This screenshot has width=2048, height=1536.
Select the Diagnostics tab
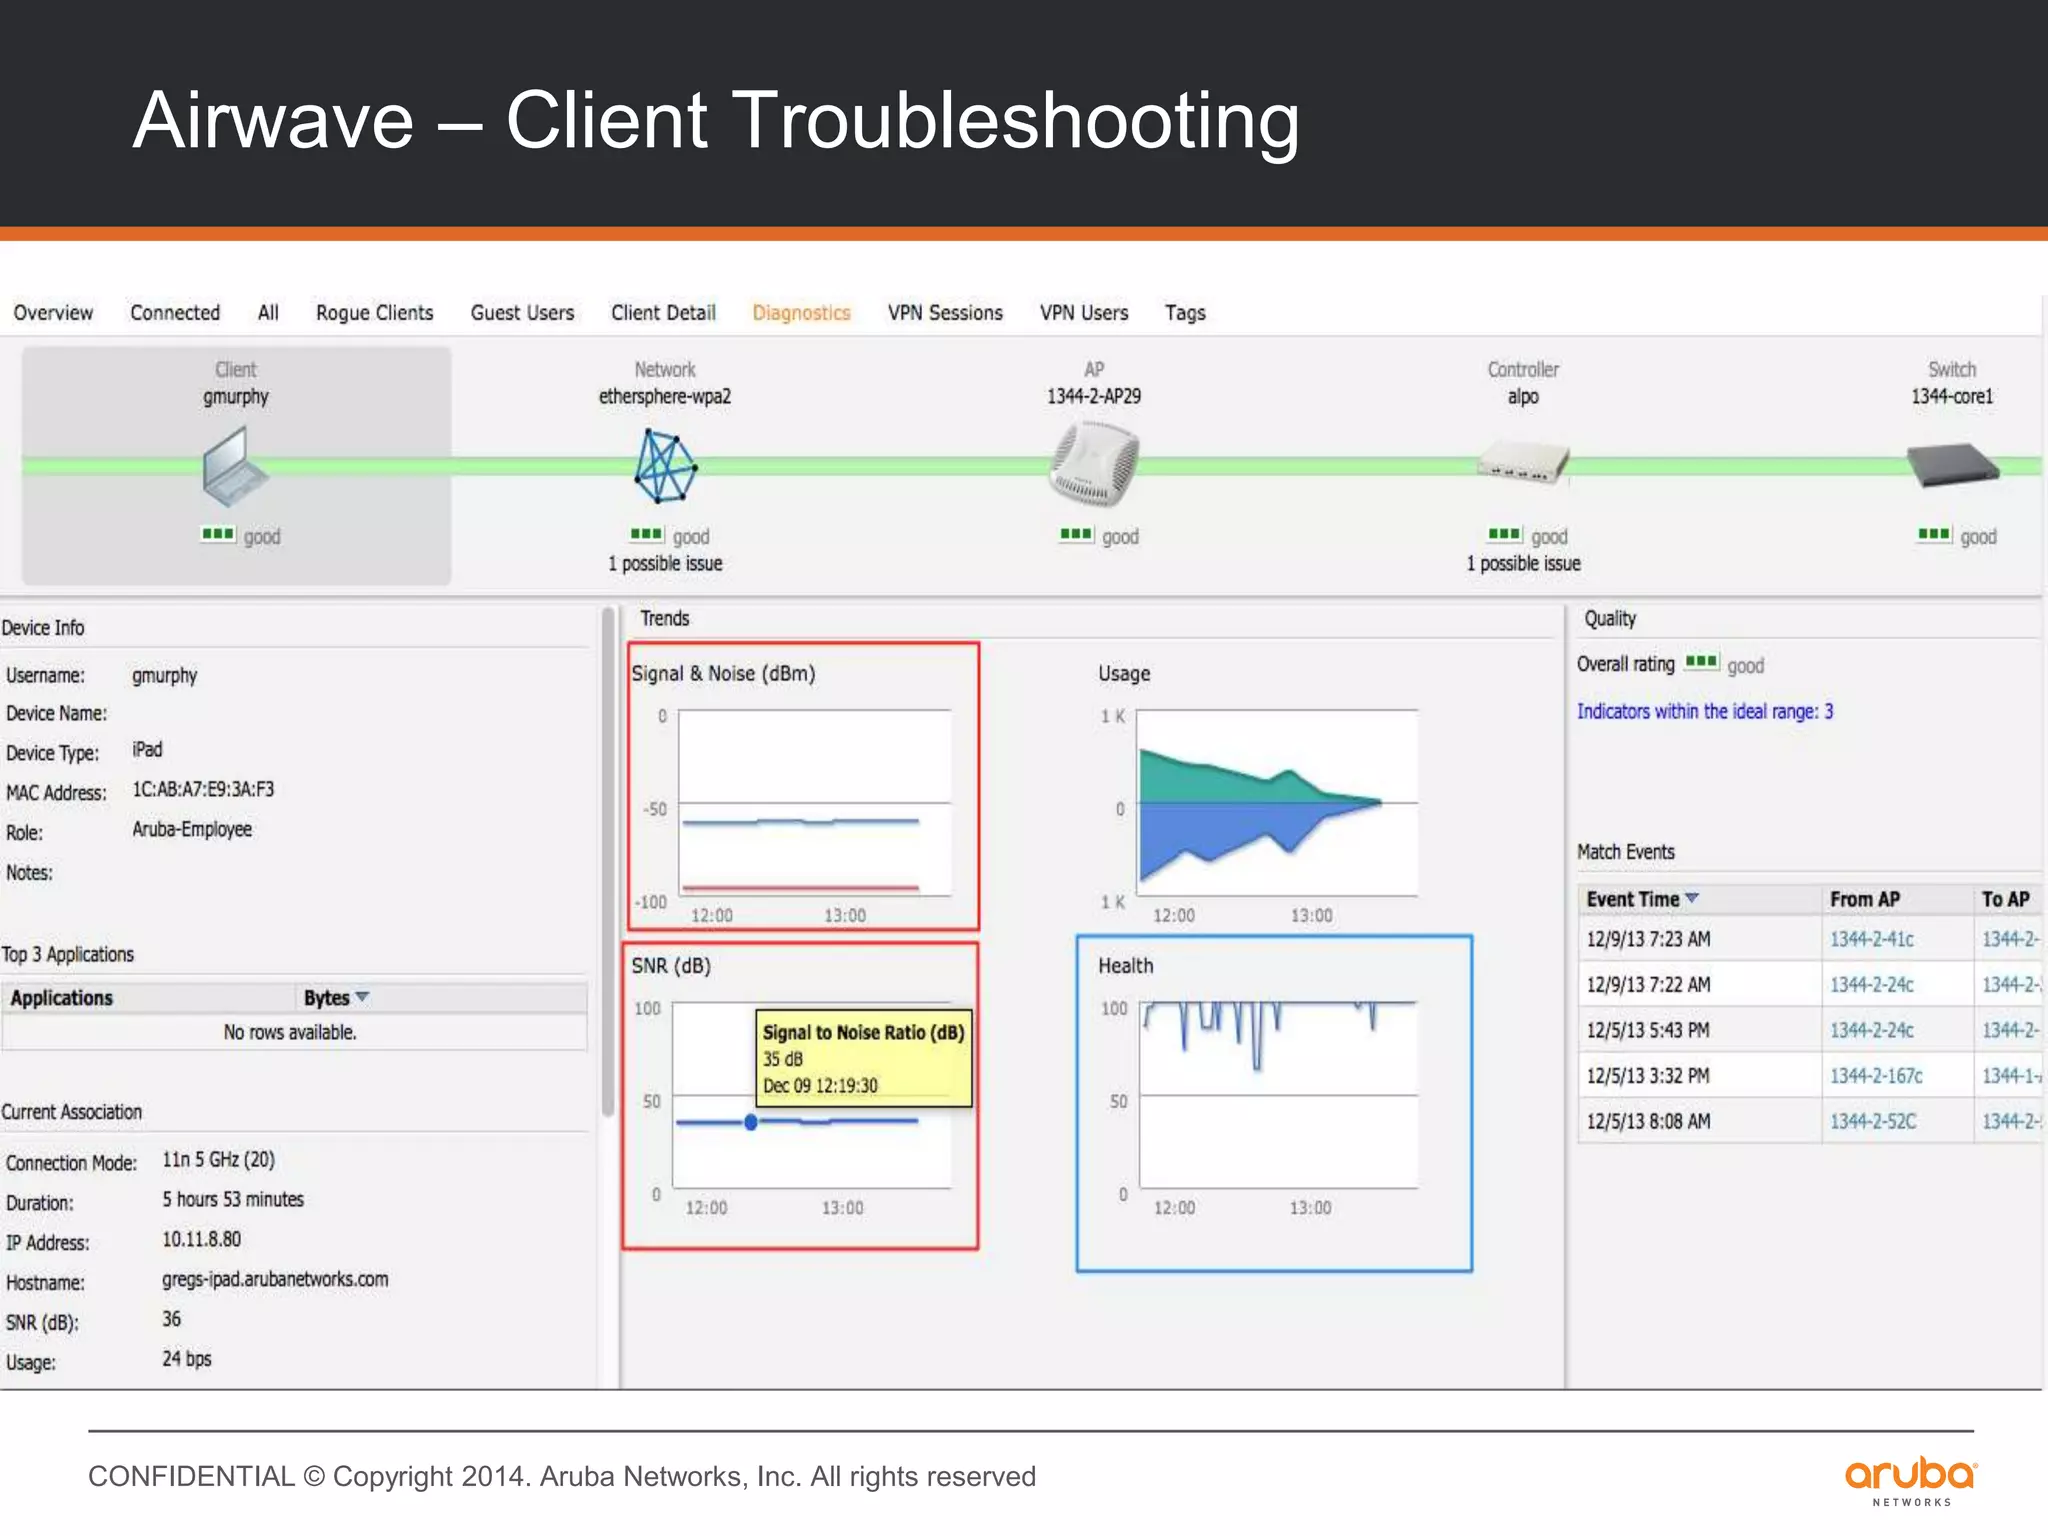802,313
